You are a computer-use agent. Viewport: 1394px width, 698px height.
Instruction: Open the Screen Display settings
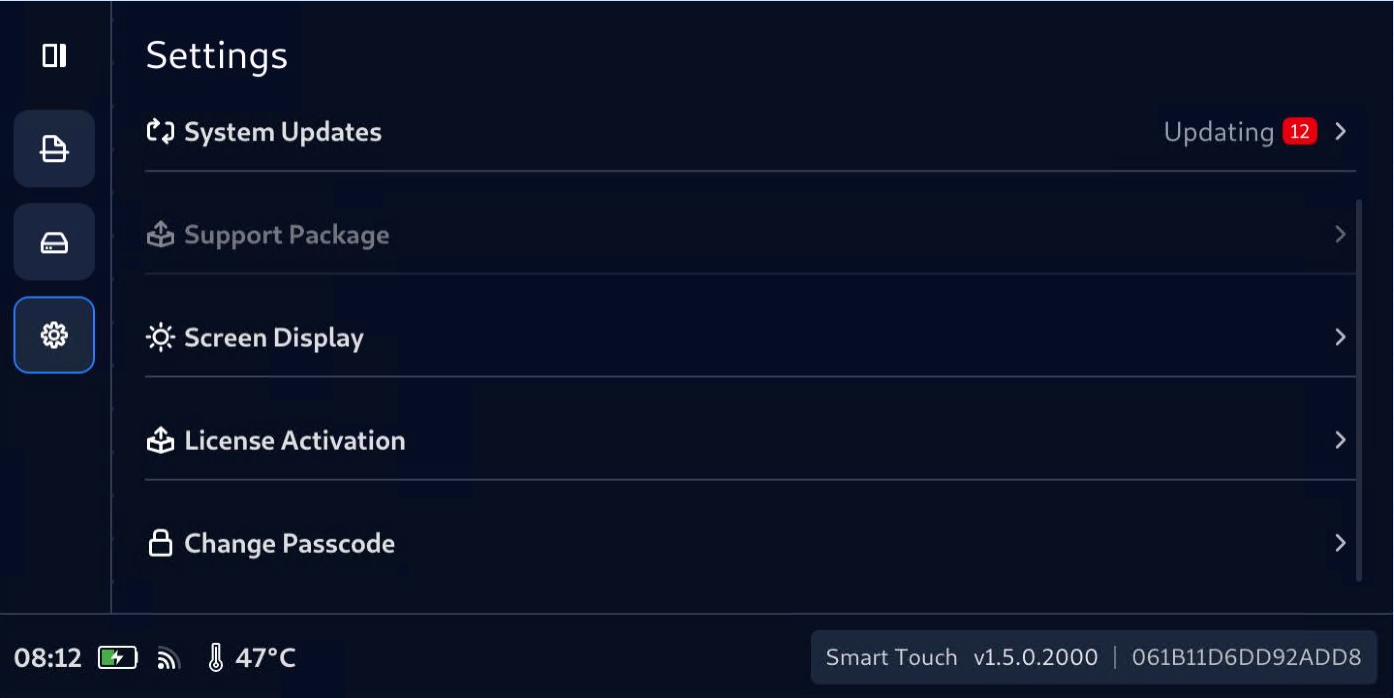274,338
